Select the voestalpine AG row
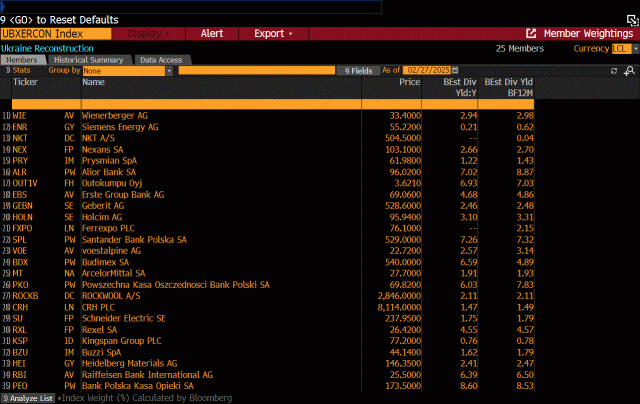640x404 pixels. pos(267,251)
